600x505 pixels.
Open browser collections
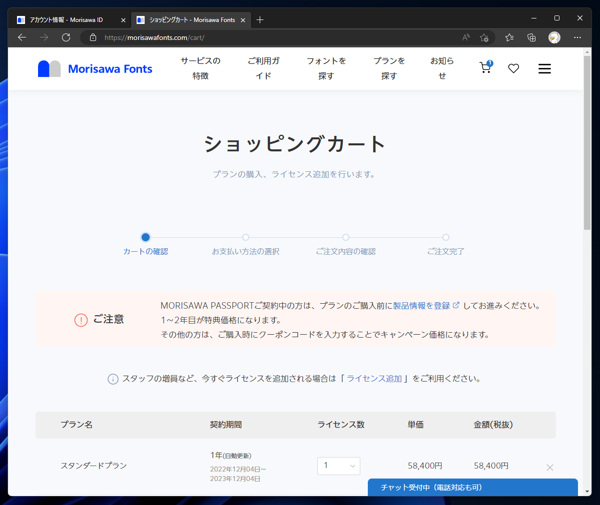[x=531, y=37]
